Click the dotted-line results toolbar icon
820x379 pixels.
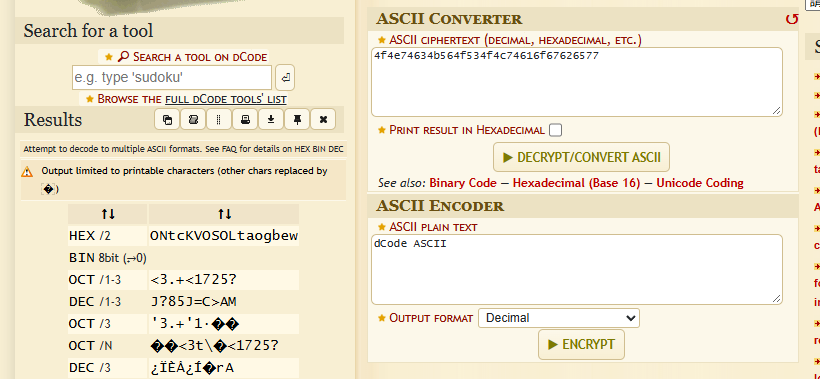(x=219, y=120)
